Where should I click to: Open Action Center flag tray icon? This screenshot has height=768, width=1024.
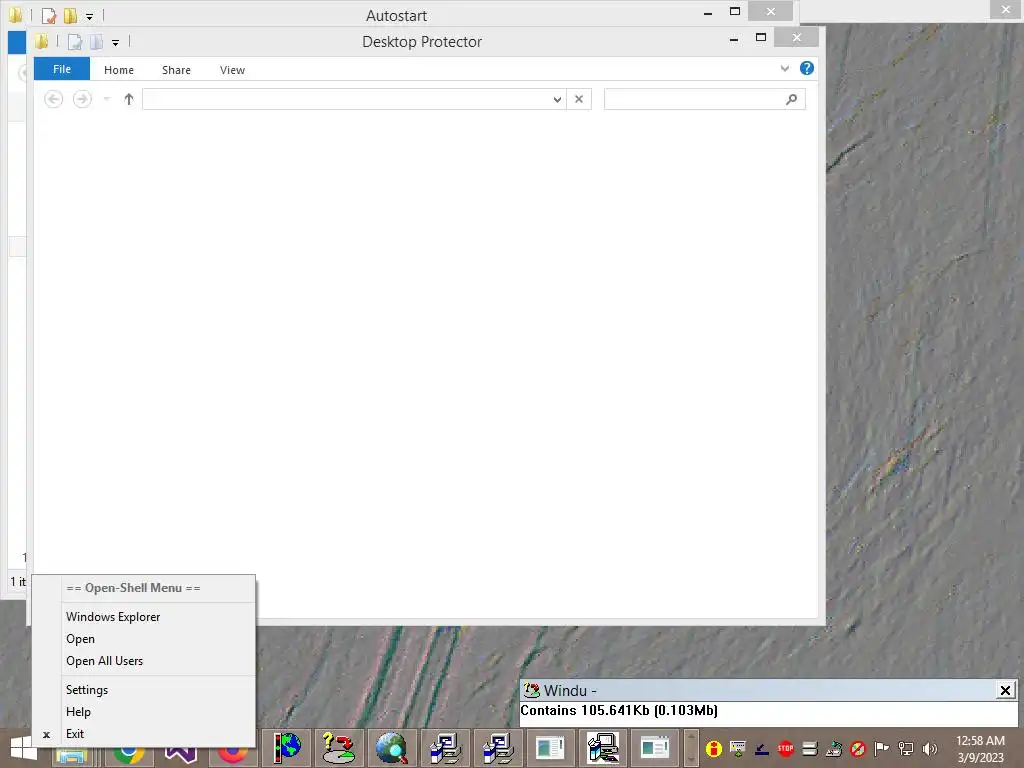click(x=882, y=748)
